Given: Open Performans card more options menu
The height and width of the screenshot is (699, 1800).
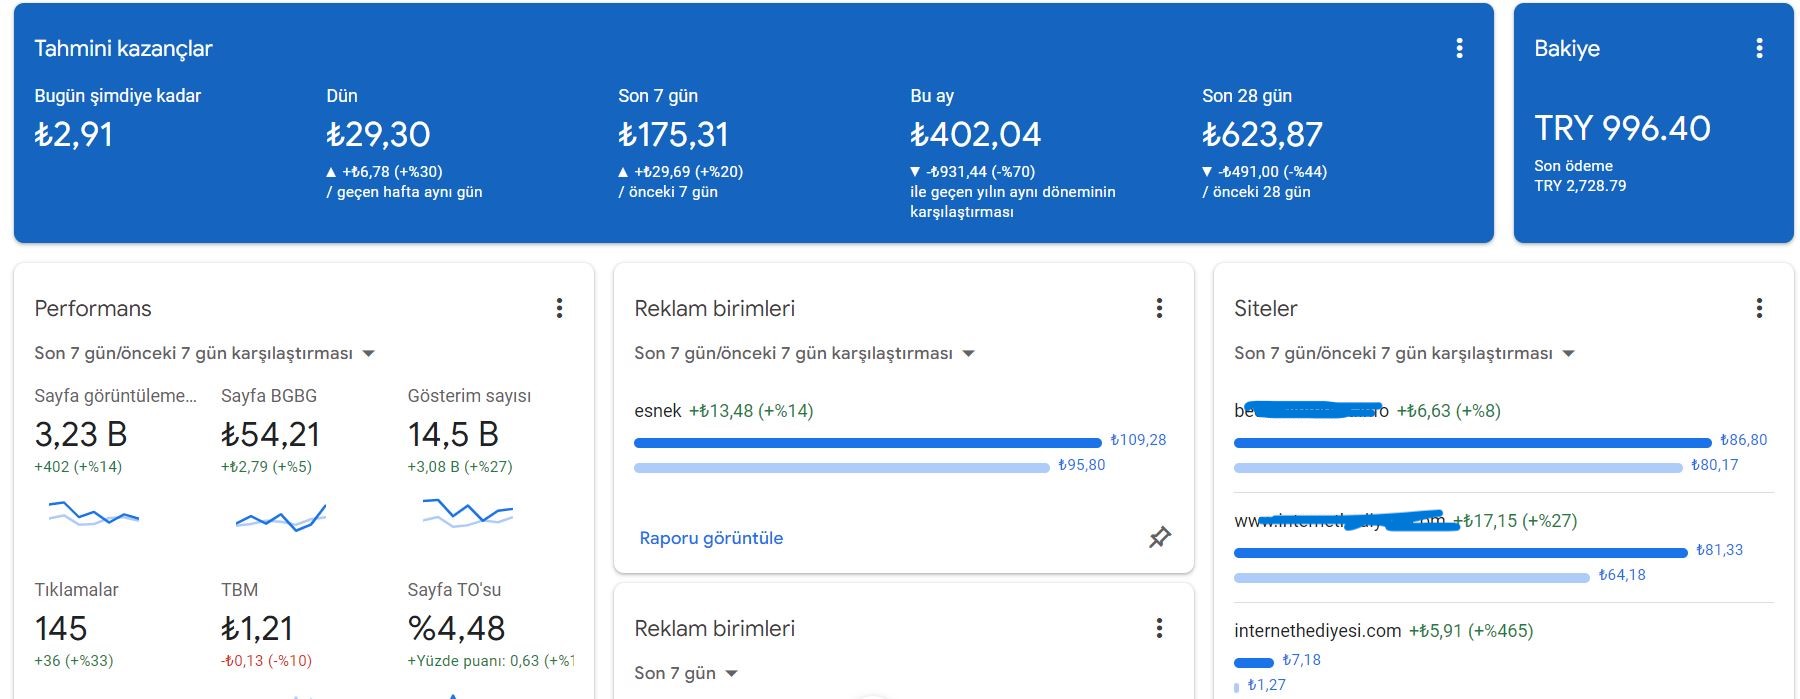Looking at the screenshot, I should coord(559,308).
